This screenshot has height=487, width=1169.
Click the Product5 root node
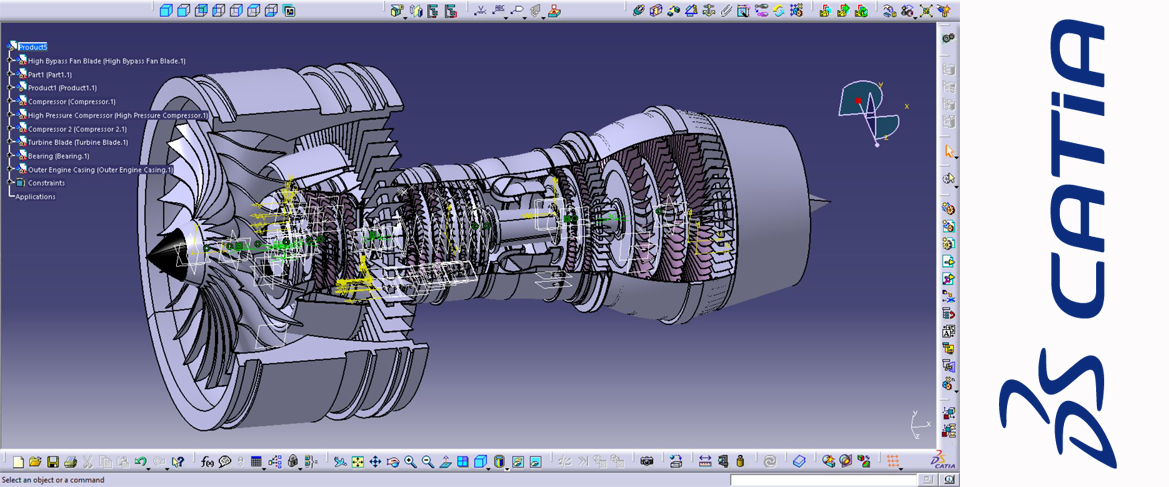tap(32, 47)
